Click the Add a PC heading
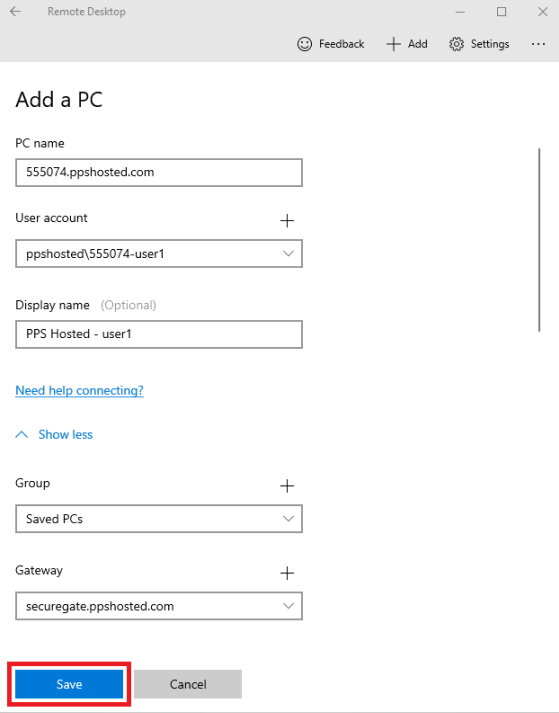Screen dimensions: 559x713 click(x=59, y=100)
